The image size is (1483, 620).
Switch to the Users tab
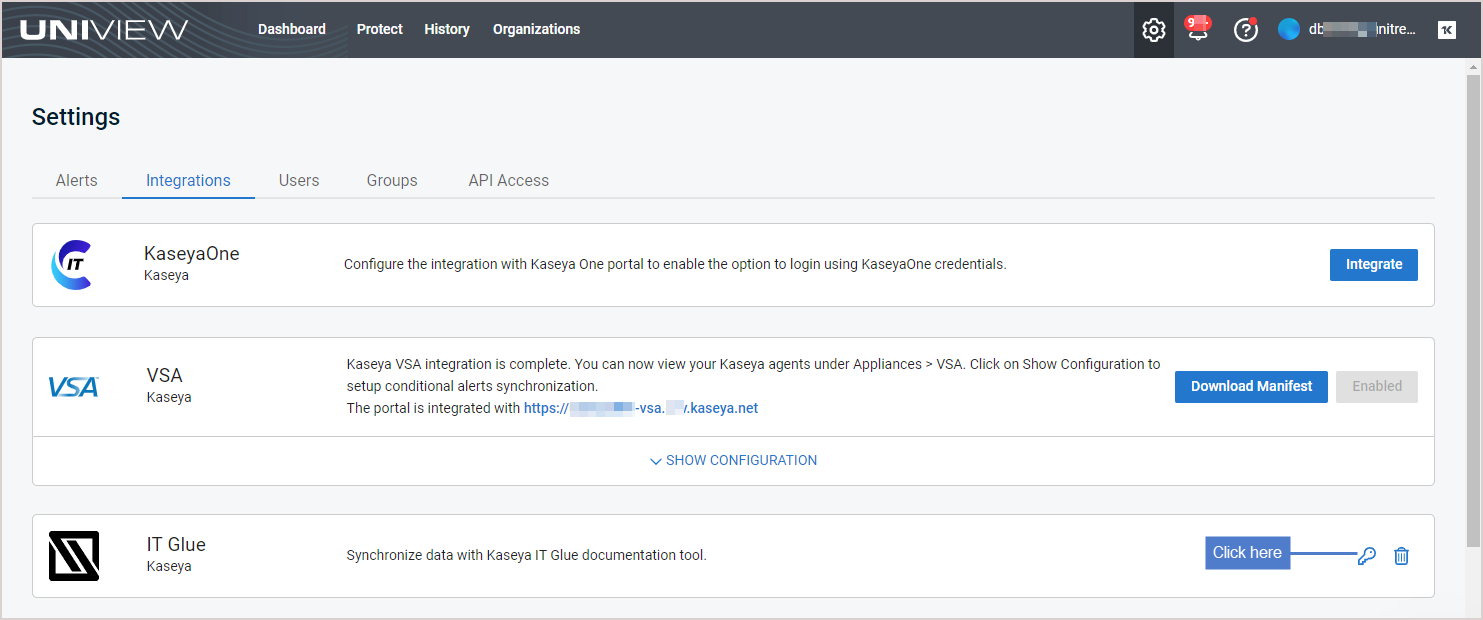[299, 181]
